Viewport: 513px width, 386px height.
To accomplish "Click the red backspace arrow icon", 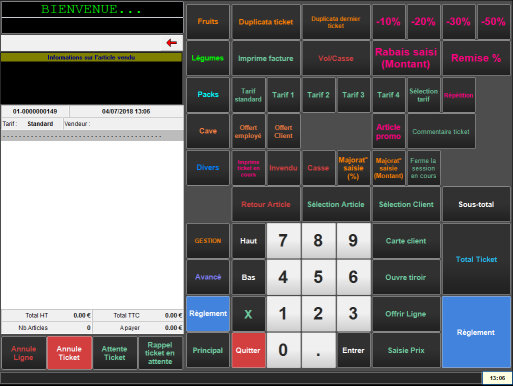I will point(171,43).
